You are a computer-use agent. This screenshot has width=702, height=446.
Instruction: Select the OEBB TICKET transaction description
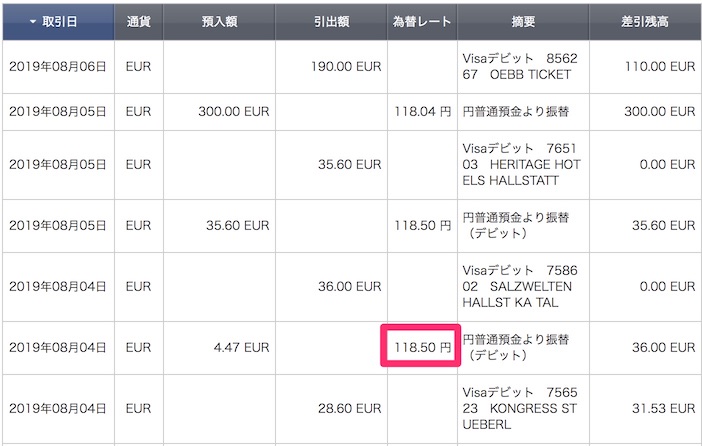tap(520, 67)
